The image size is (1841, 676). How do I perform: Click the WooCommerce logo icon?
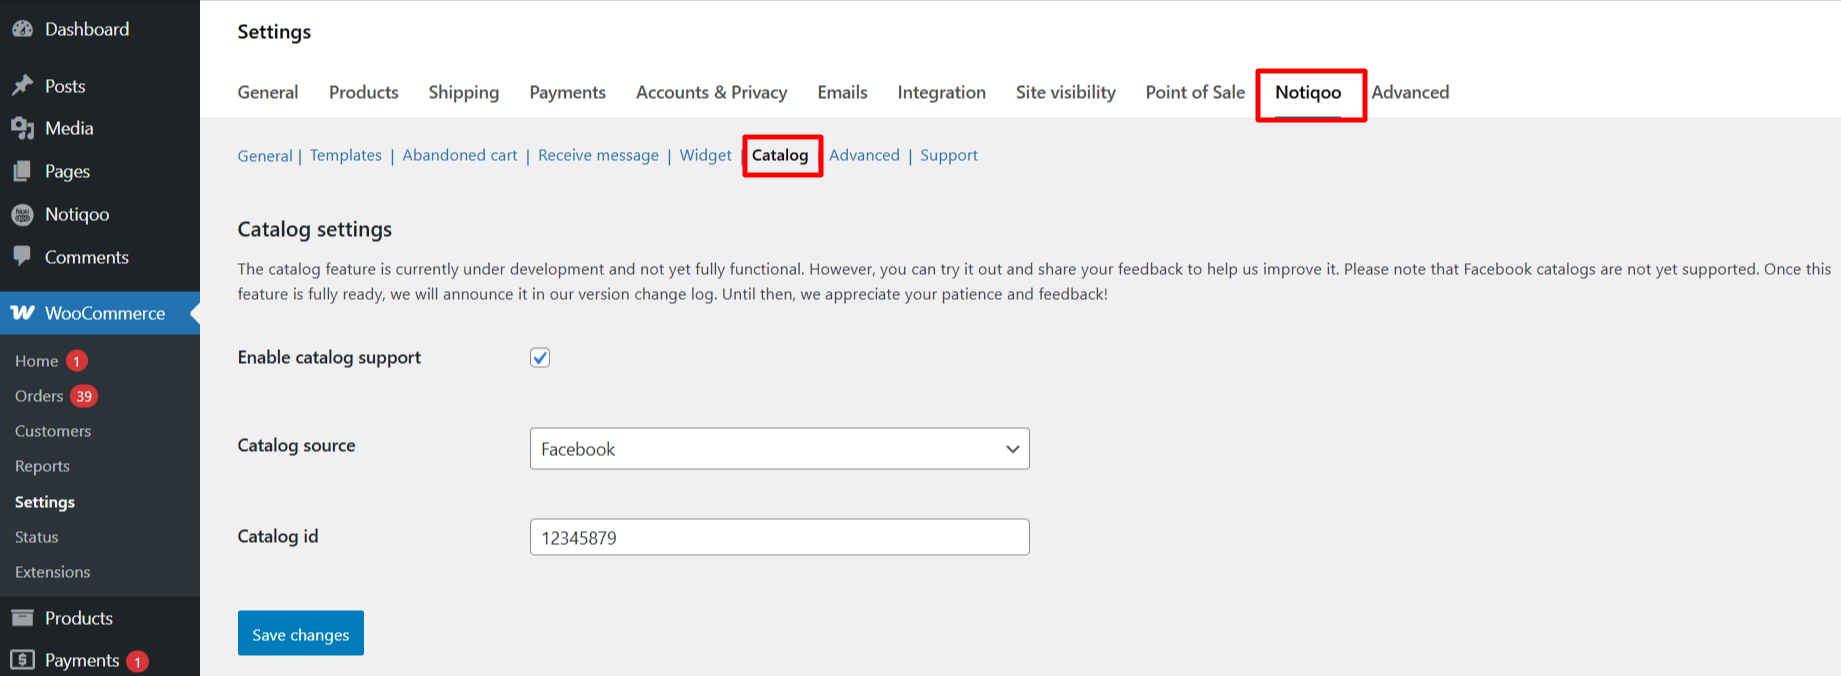22,313
